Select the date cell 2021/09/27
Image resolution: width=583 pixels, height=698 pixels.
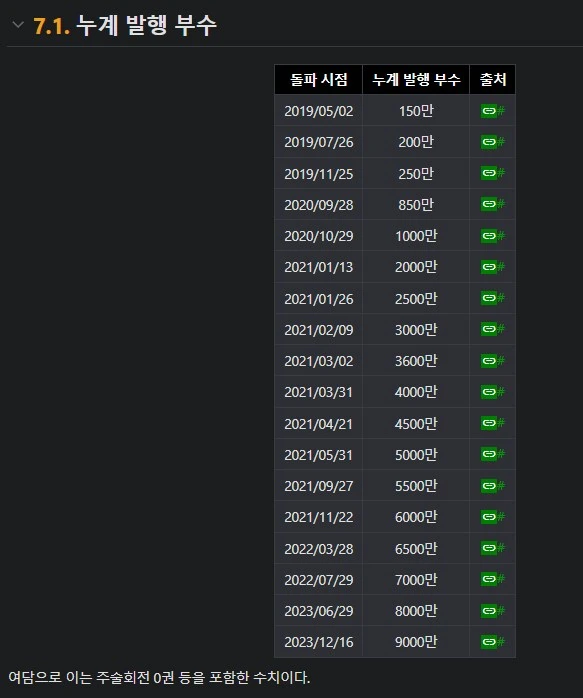point(319,485)
